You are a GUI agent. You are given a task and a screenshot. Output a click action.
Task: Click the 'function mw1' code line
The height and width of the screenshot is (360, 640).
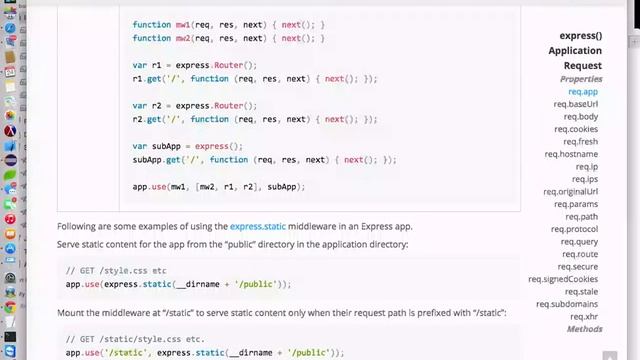tap(229, 25)
